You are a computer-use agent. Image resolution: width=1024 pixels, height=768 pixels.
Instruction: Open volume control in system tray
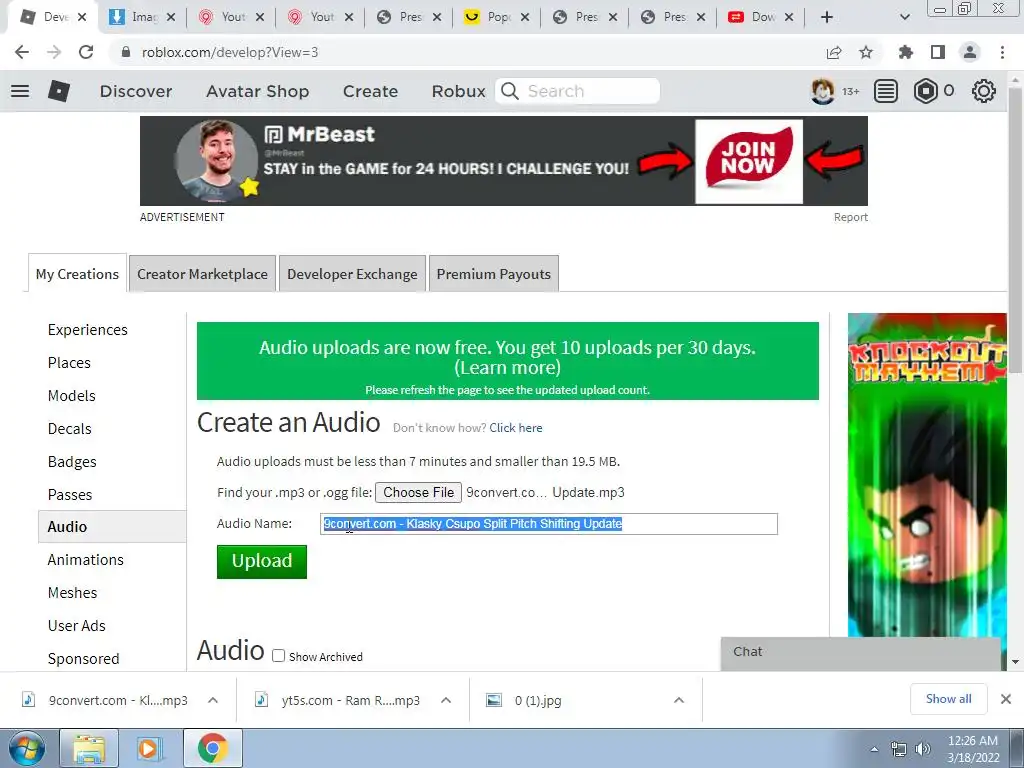pyautogui.click(x=922, y=749)
